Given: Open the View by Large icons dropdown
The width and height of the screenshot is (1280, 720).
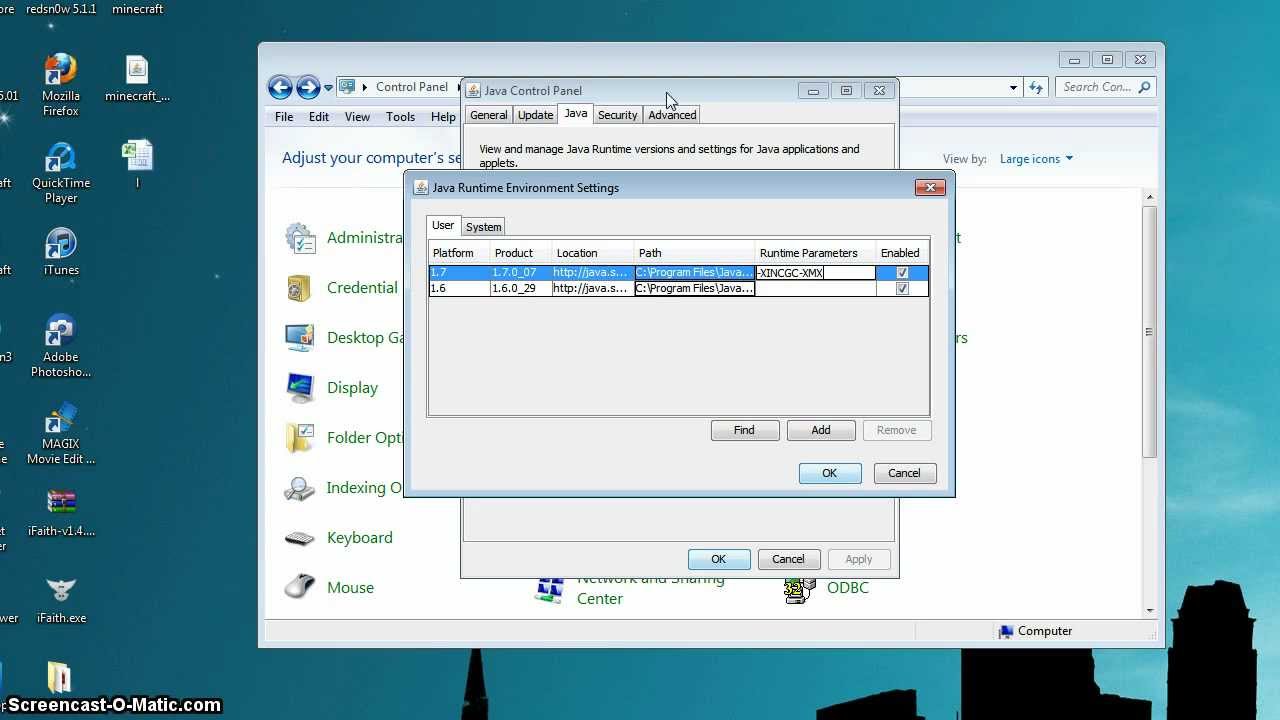Looking at the screenshot, I should [1036, 159].
